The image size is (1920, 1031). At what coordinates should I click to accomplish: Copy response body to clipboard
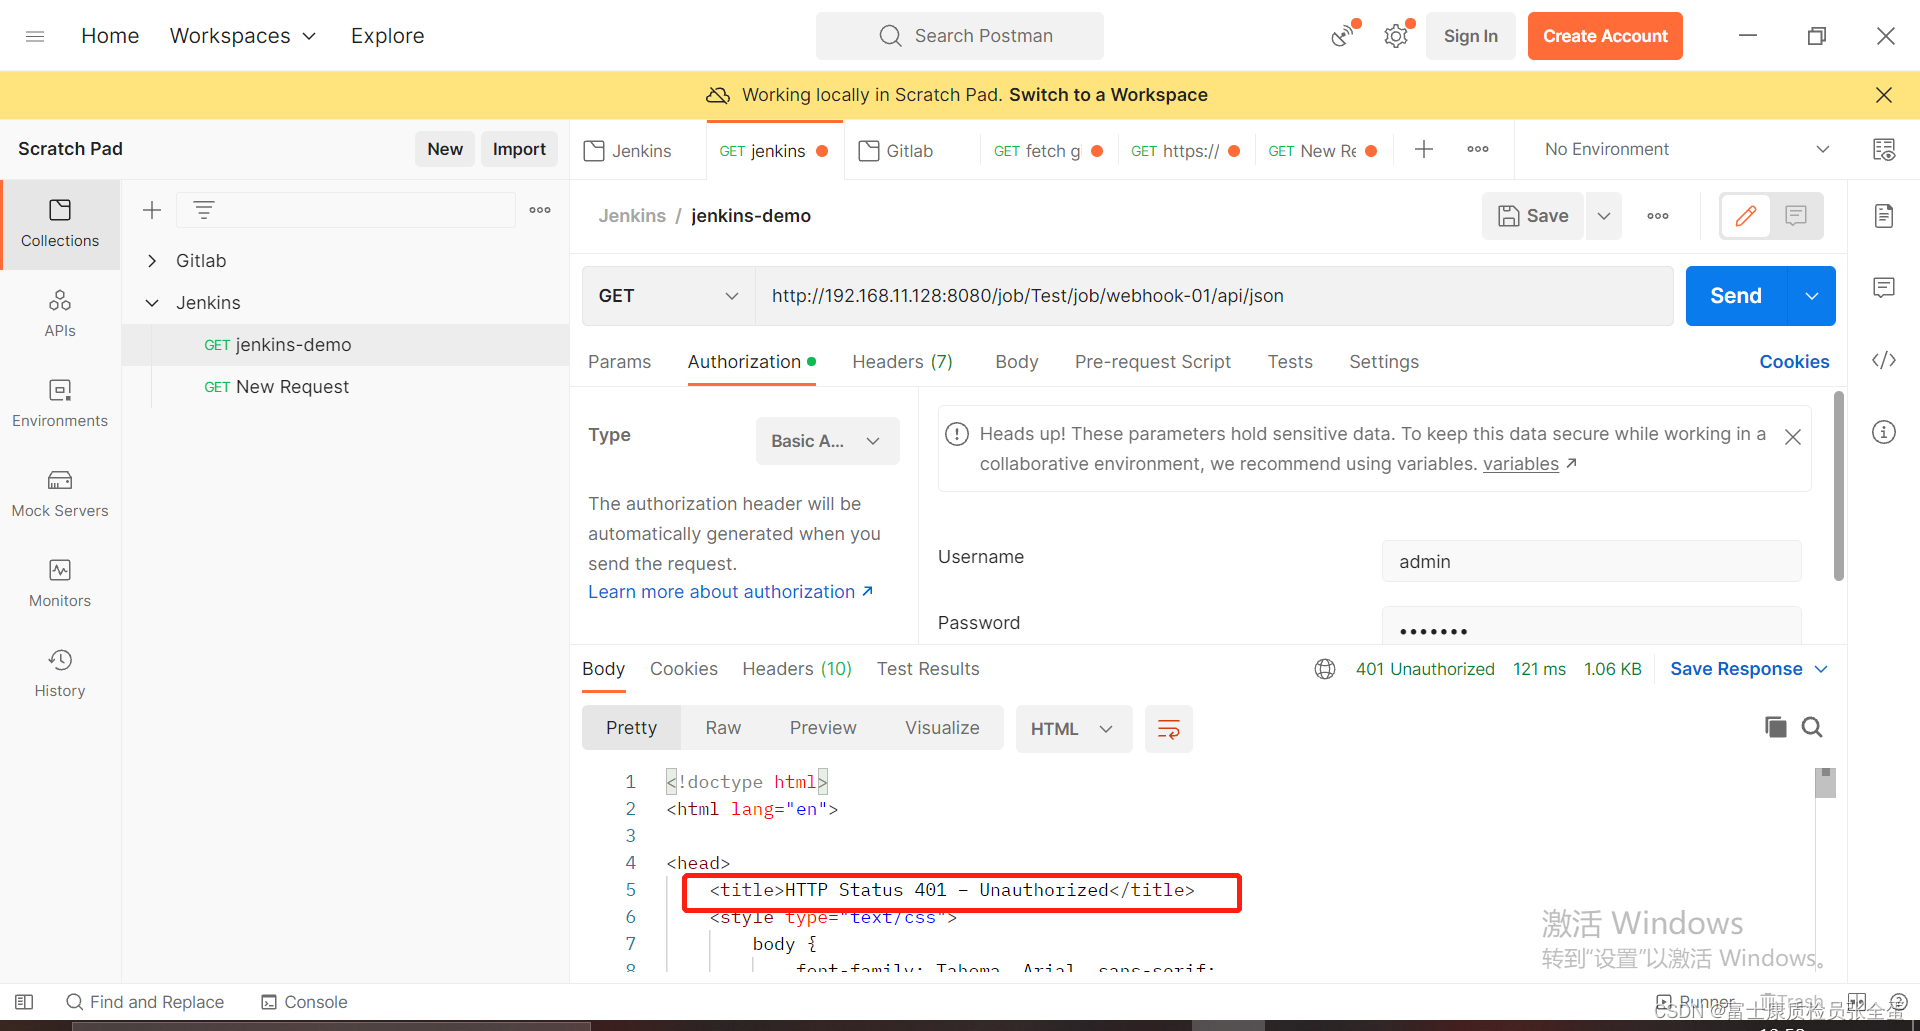click(x=1775, y=728)
